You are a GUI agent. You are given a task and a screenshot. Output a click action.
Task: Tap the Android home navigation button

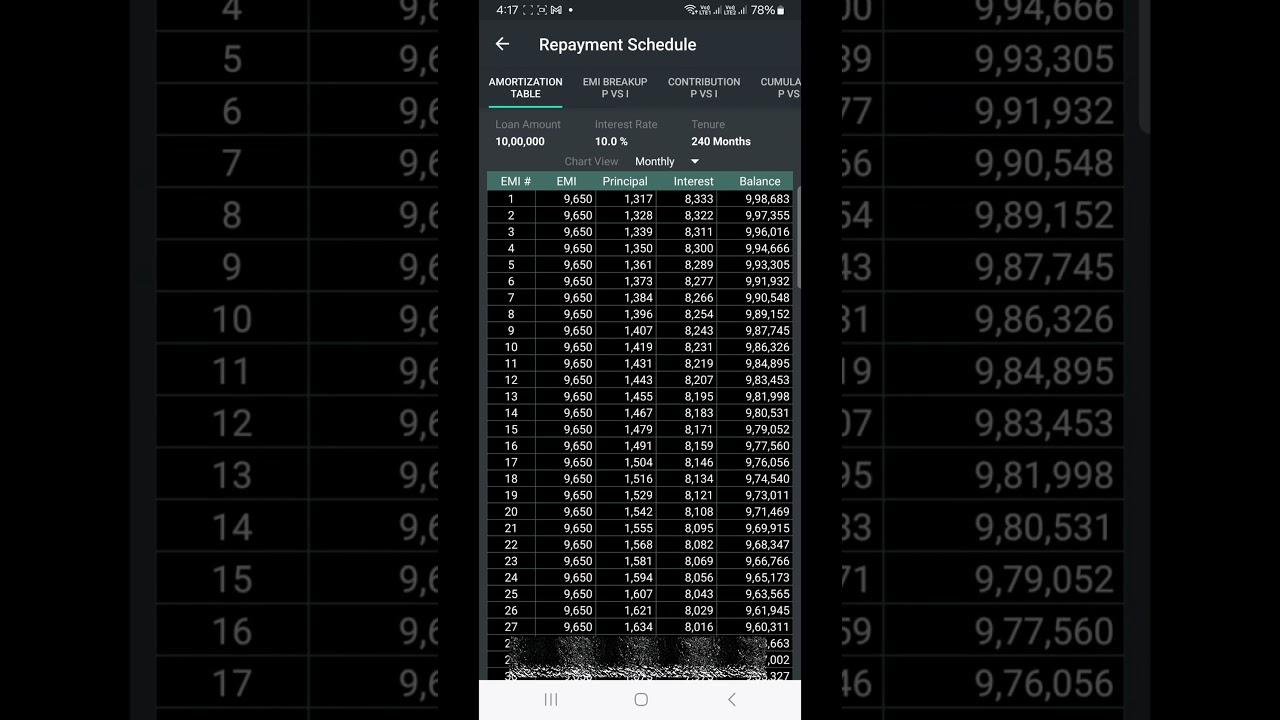pos(641,700)
